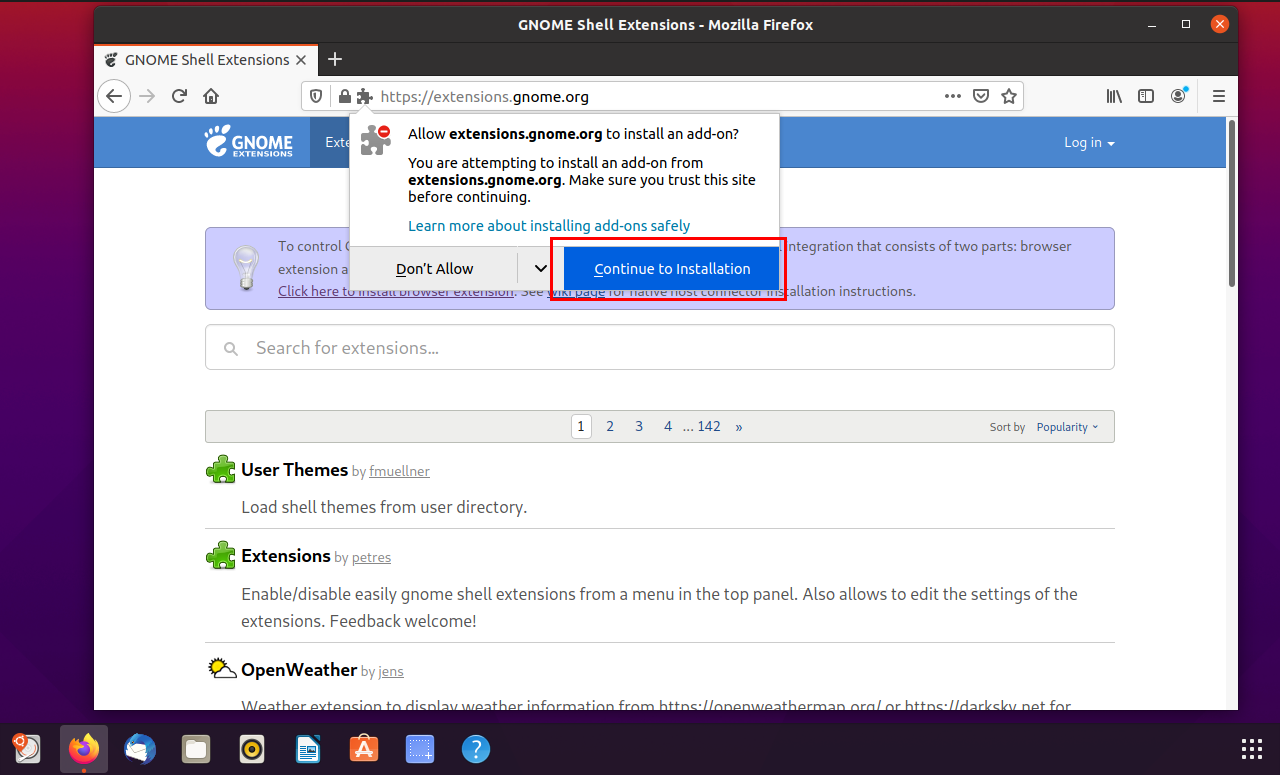The height and width of the screenshot is (775, 1280).
Task: Open Rhythmbox from the dock
Action: (252, 748)
